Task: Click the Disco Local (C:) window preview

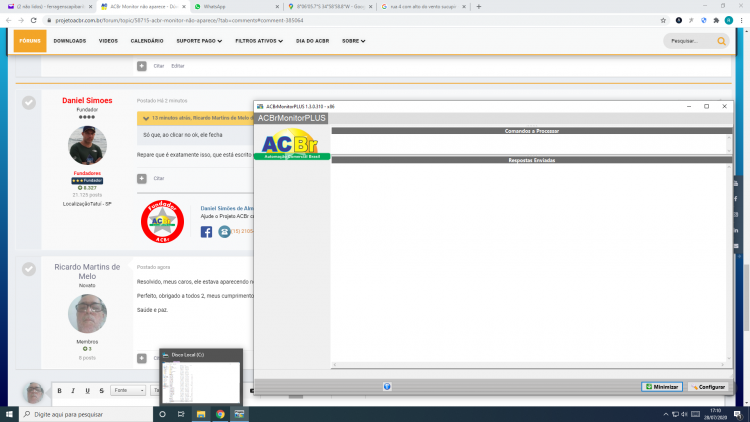Action: [x=201, y=377]
